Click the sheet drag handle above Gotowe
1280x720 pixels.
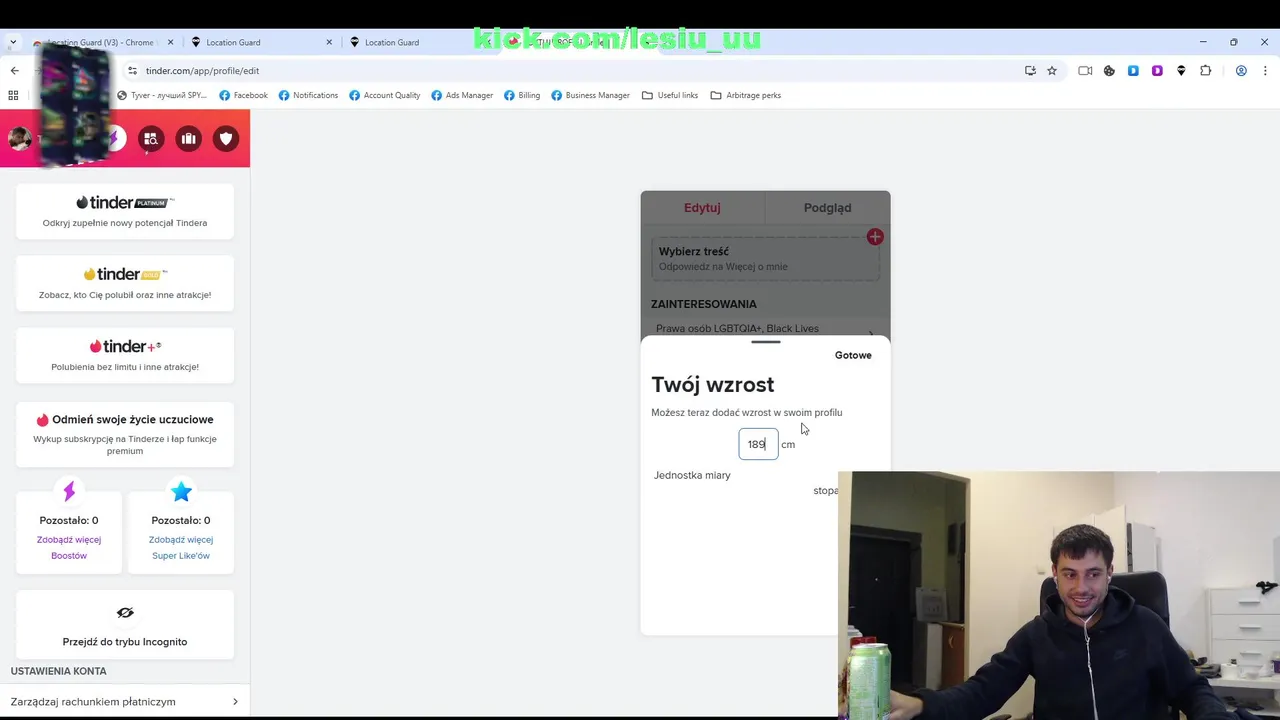click(765, 342)
